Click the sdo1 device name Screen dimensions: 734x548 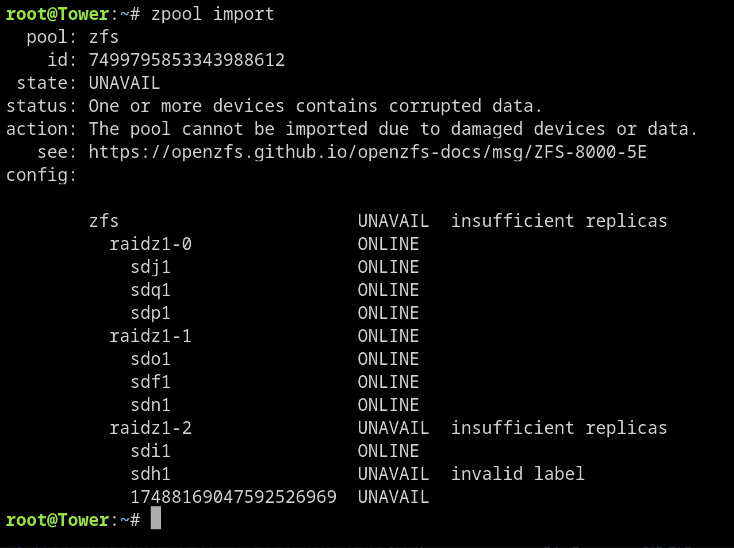pos(150,359)
